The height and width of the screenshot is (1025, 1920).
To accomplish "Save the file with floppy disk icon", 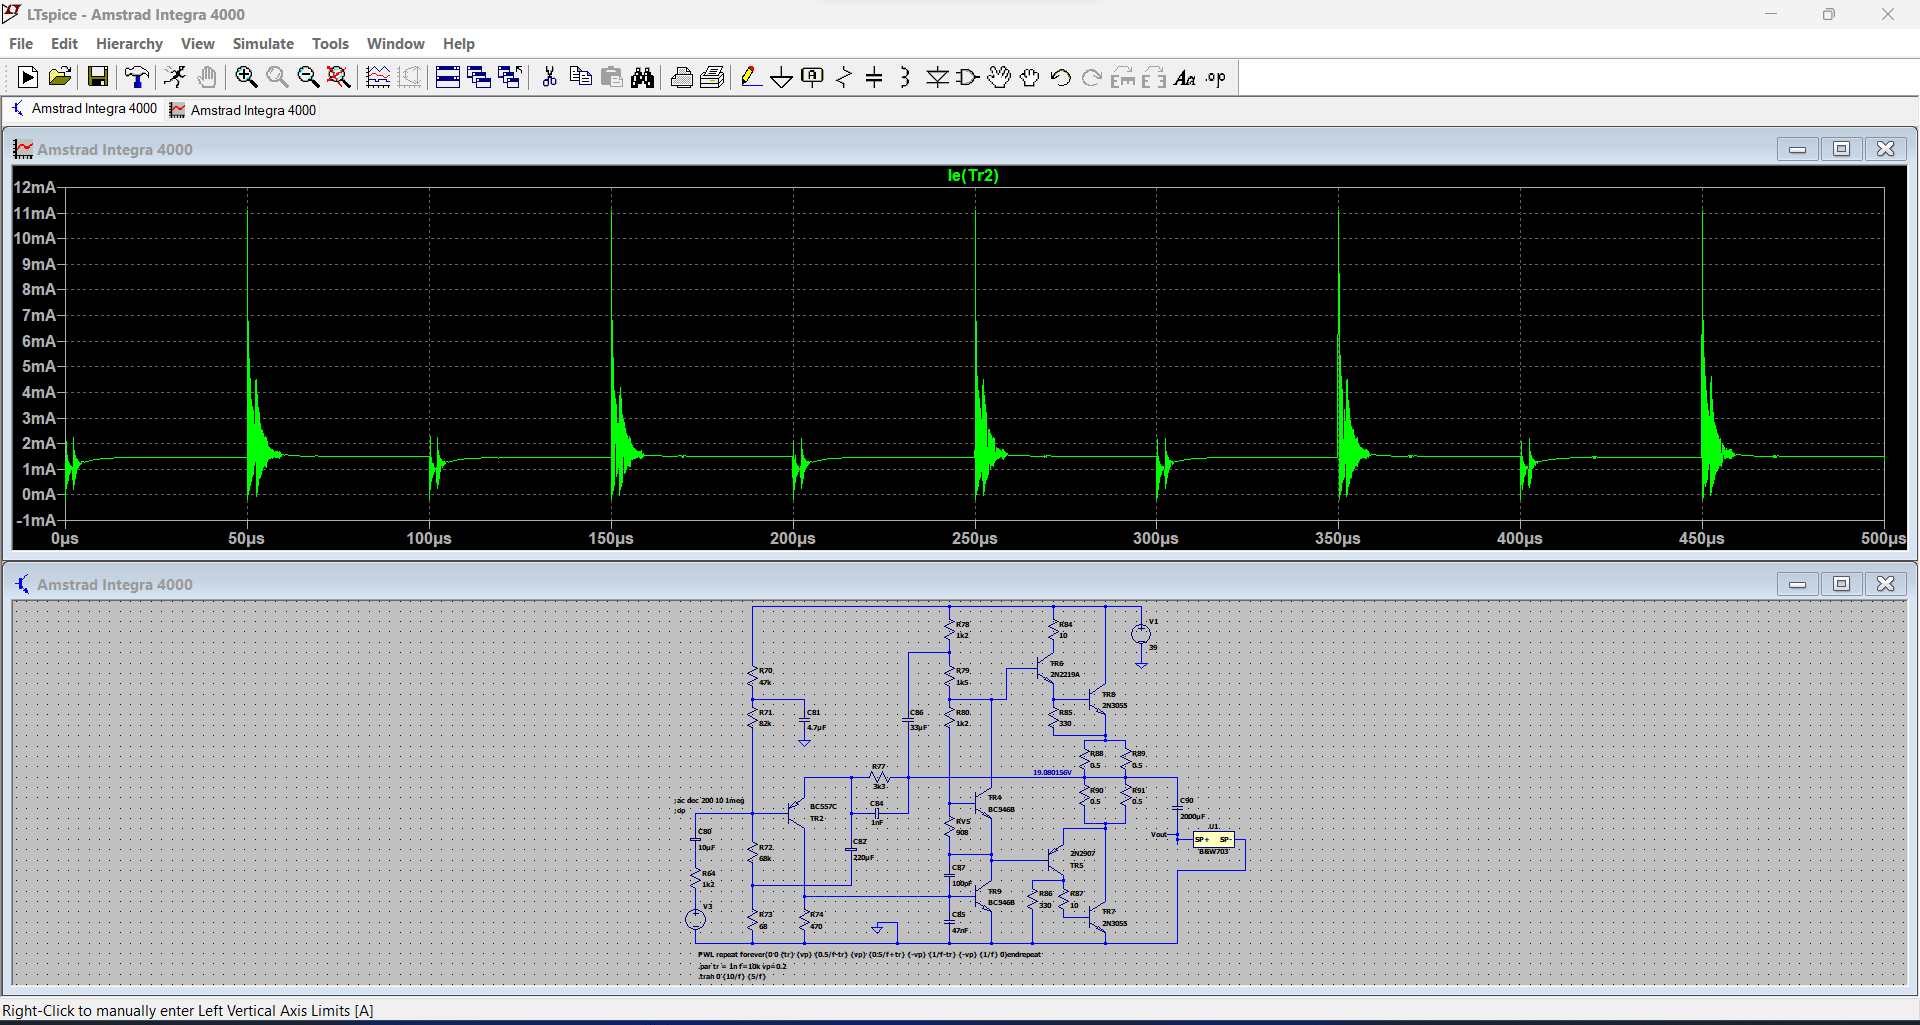I will 97,77.
